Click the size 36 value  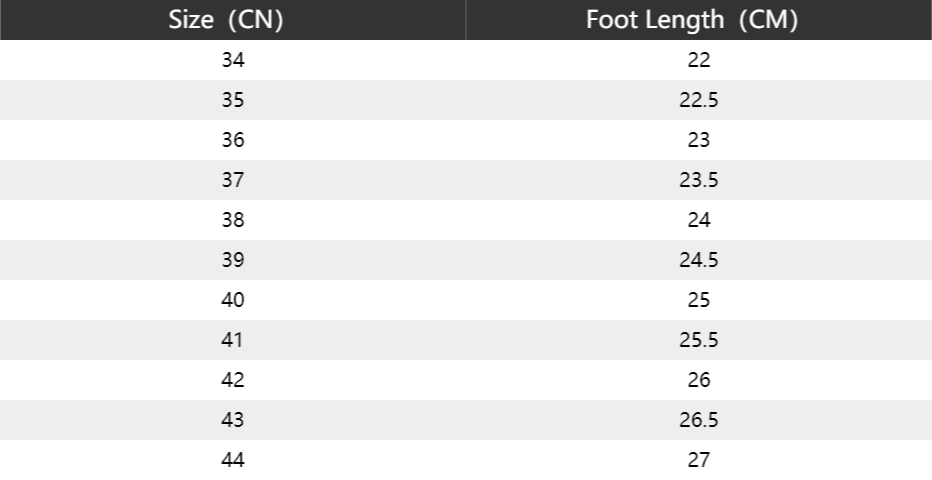[233, 140]
